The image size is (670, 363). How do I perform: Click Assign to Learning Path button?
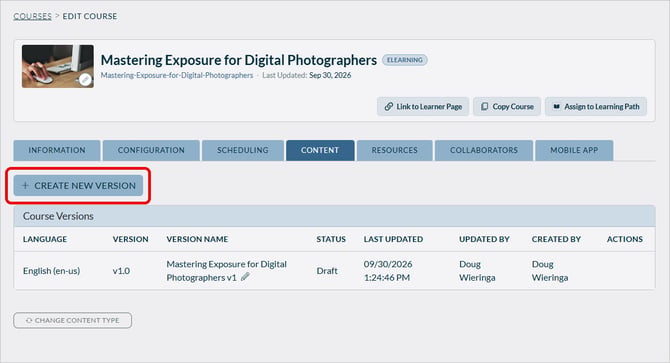[x=596, y=106]
